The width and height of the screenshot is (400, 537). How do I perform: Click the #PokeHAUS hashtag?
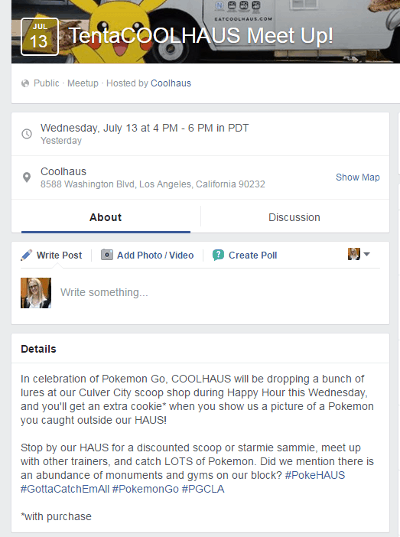[x=315, y=475]
